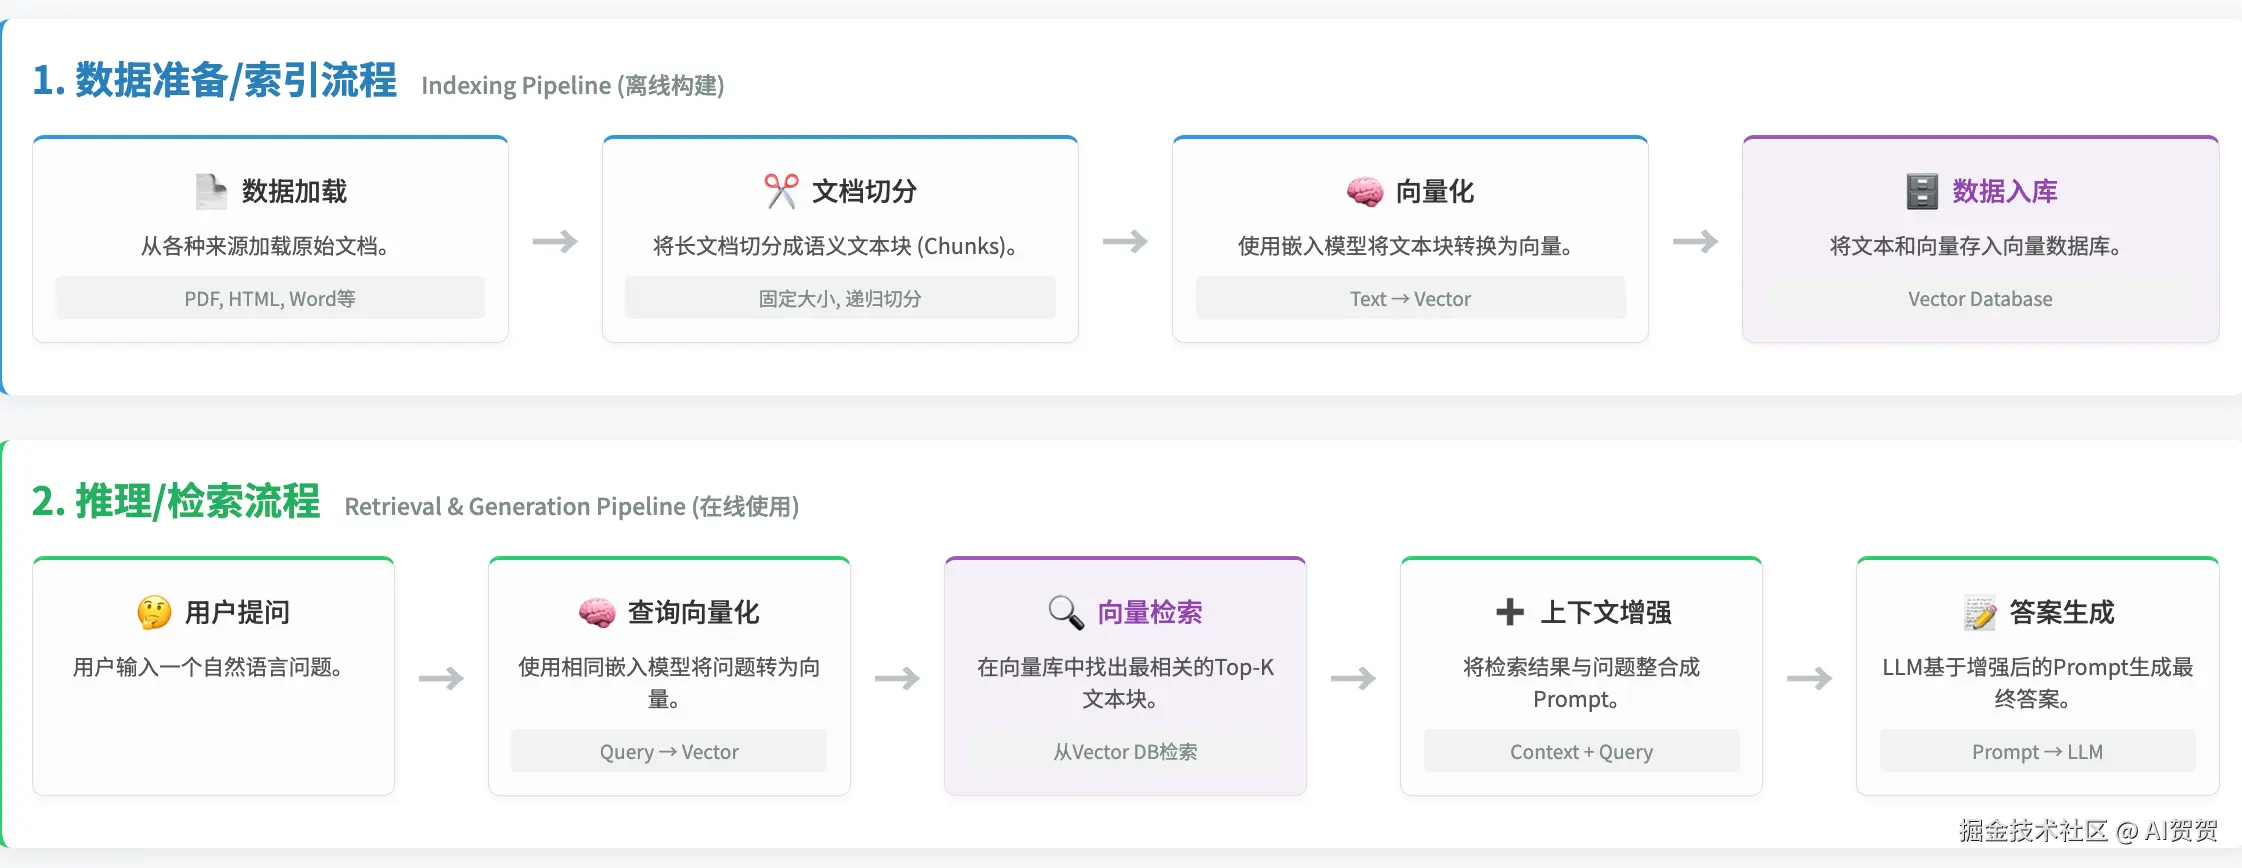Click the text '从各种来源加载原始文档。'

coord(265,245)
